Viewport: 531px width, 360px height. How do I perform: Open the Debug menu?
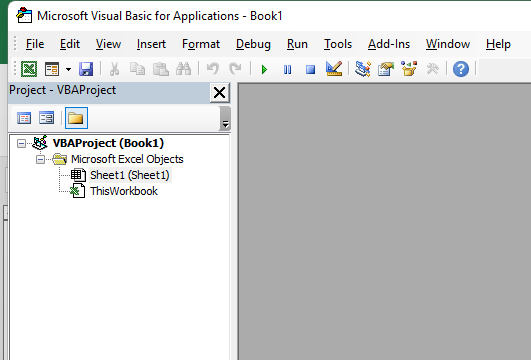[253, 44]
